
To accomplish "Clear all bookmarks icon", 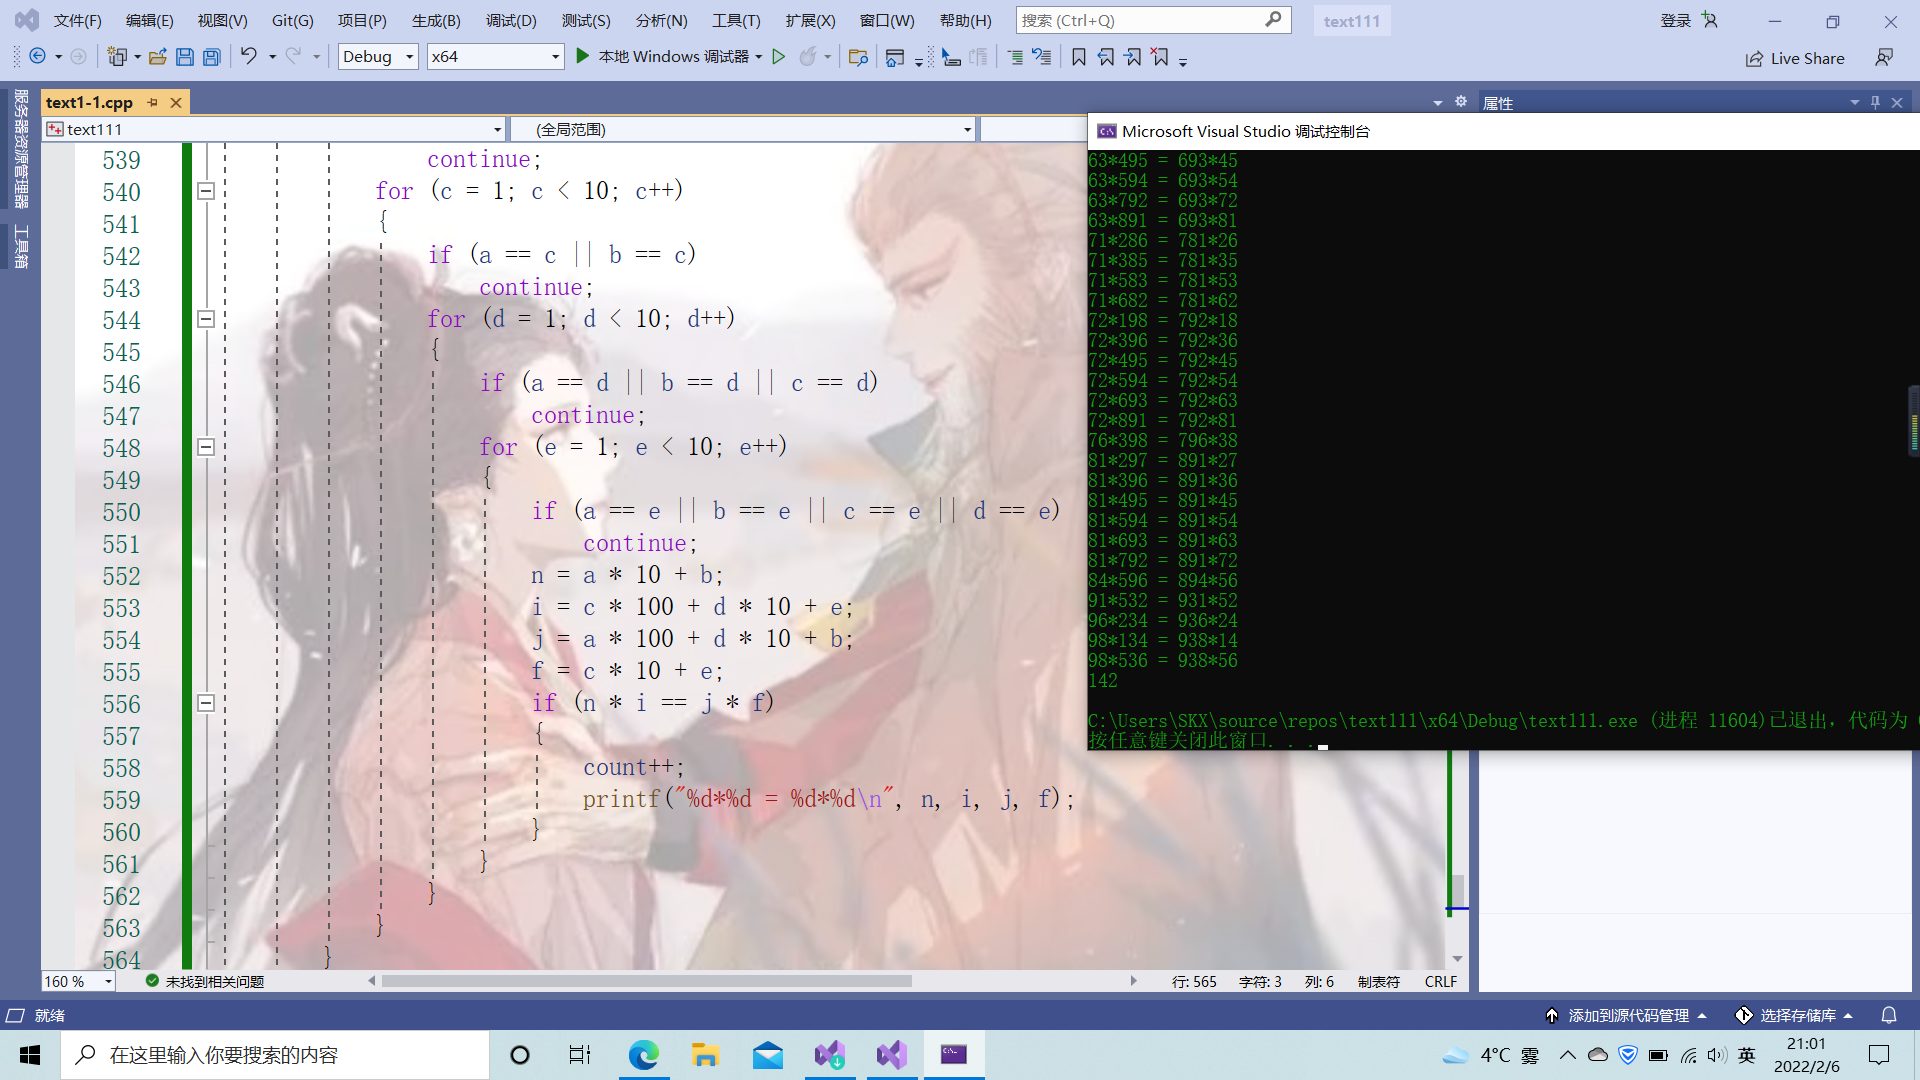I will pos(1160,57).
